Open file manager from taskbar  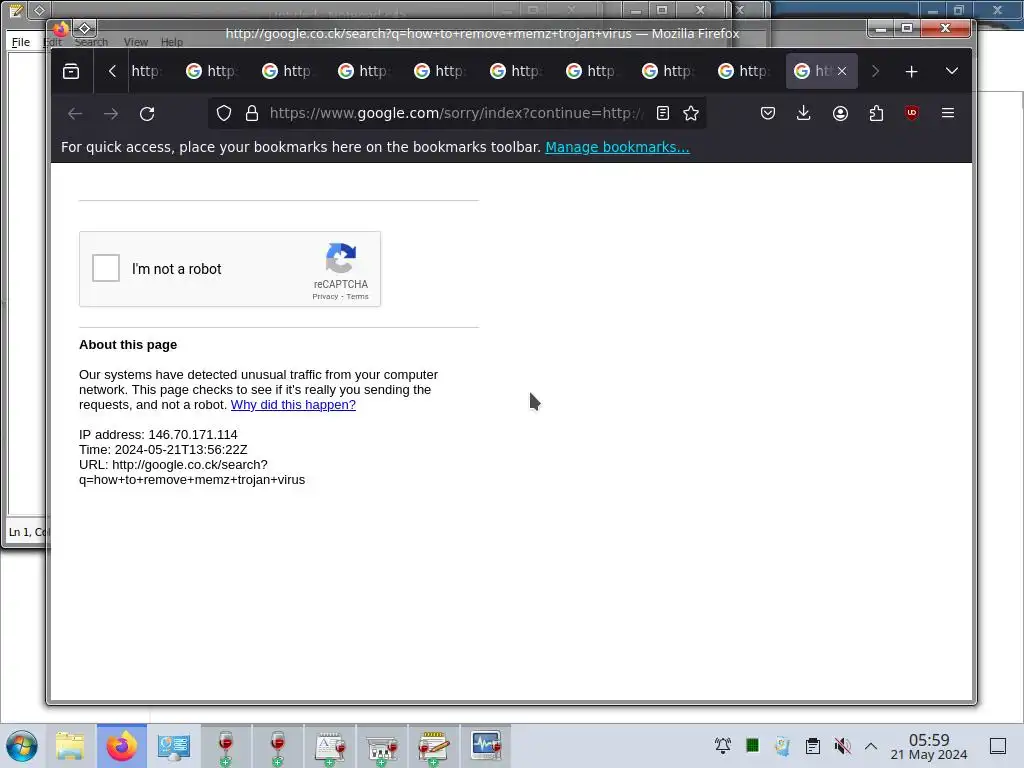click(x=70, y=746)
